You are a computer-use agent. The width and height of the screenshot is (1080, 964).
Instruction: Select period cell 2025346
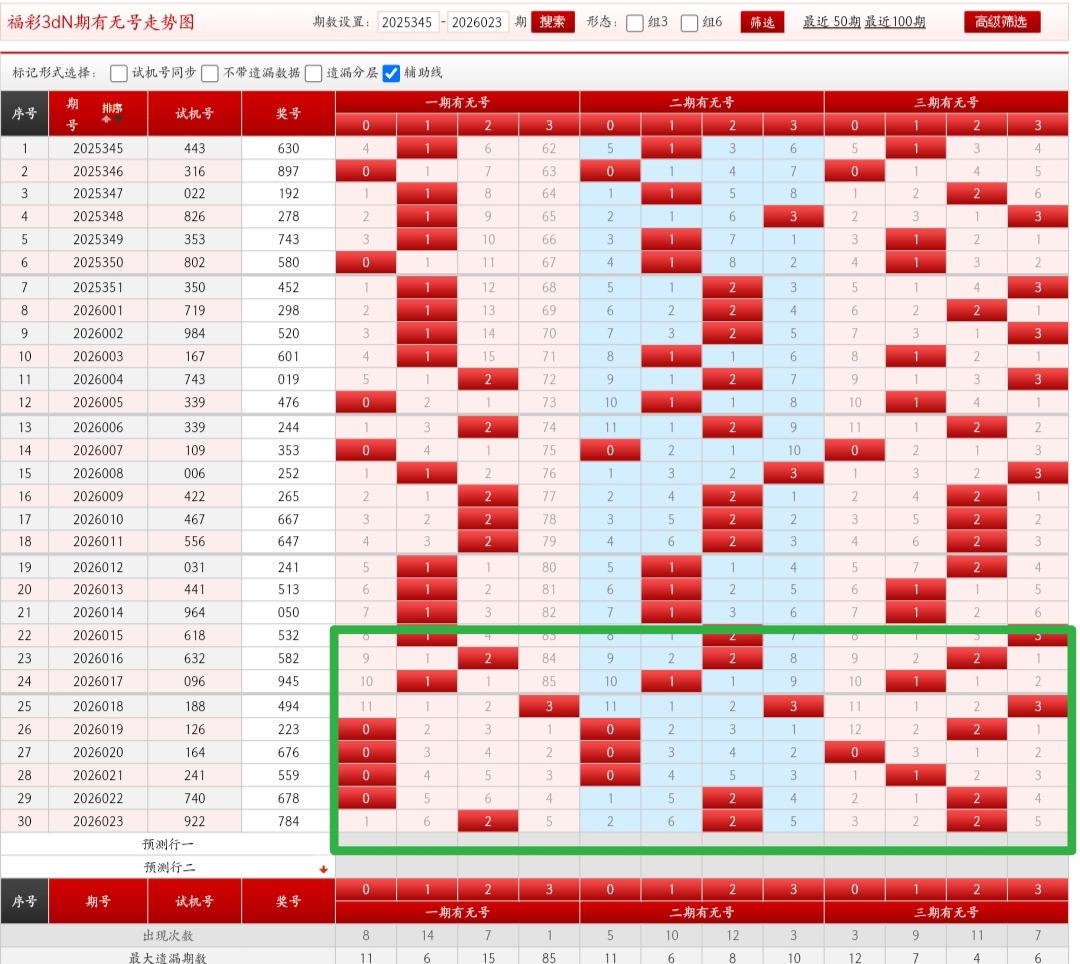[98, 171]
